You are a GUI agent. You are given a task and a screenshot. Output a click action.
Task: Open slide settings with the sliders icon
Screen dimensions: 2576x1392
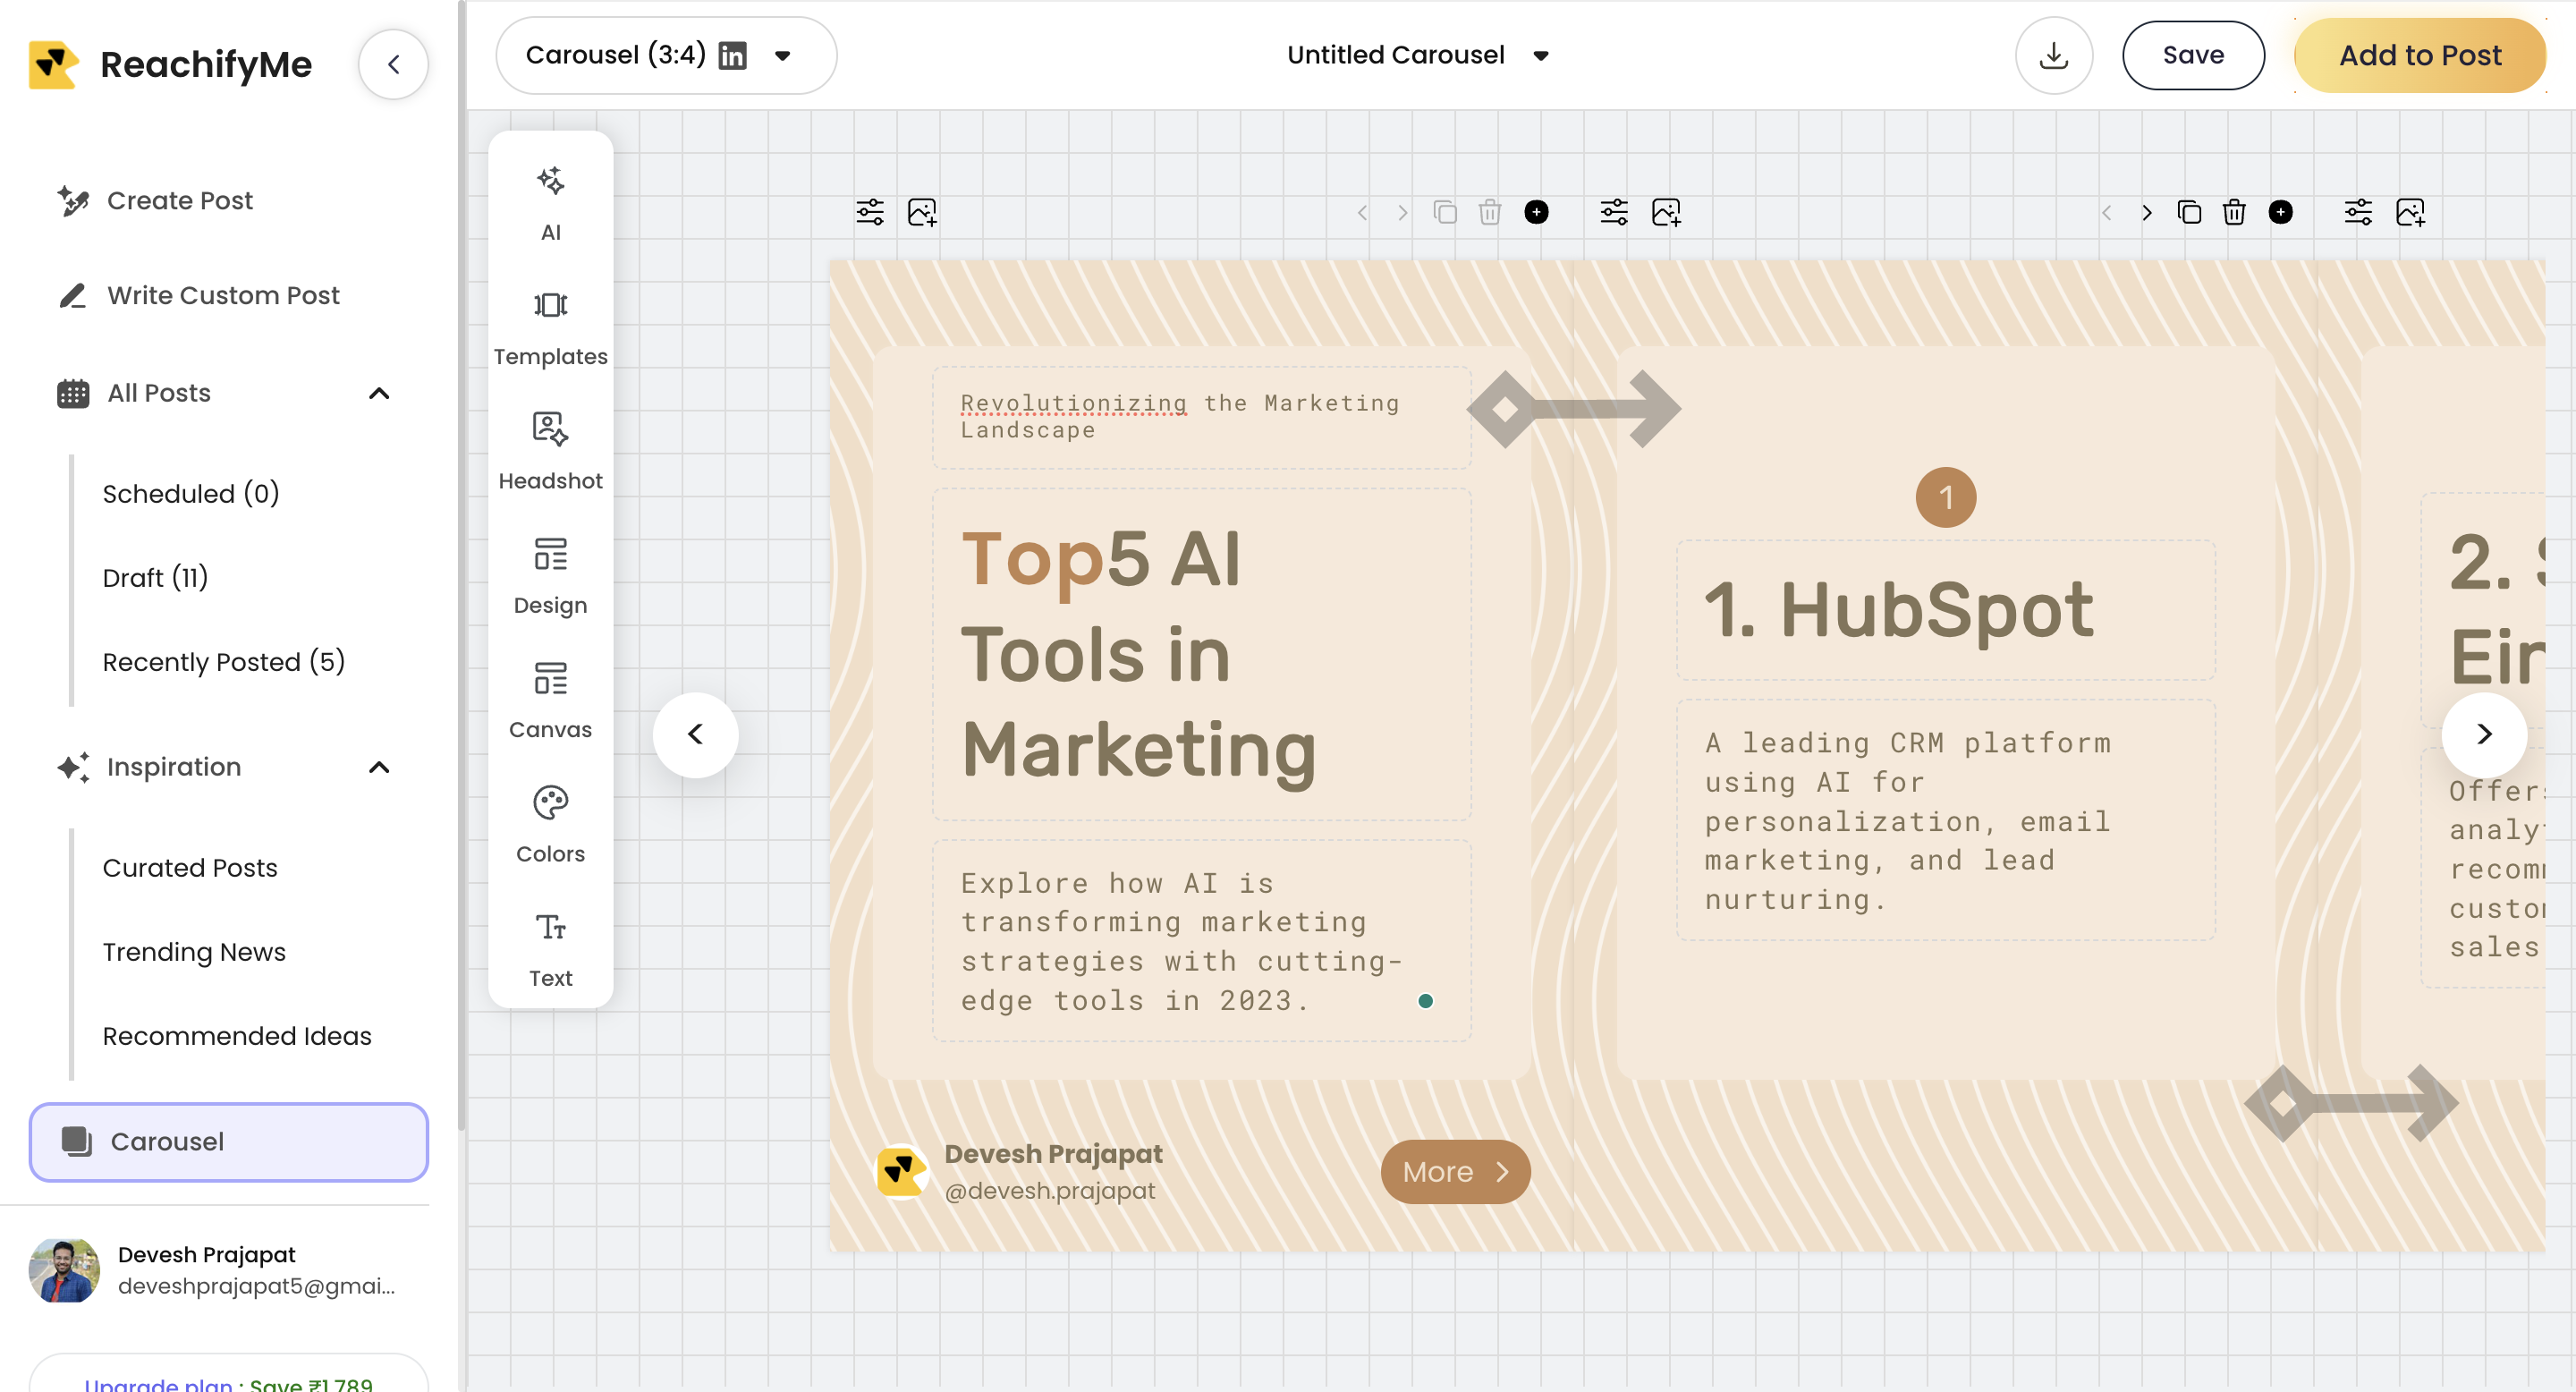pyautogui.click(x=869, y=212)
